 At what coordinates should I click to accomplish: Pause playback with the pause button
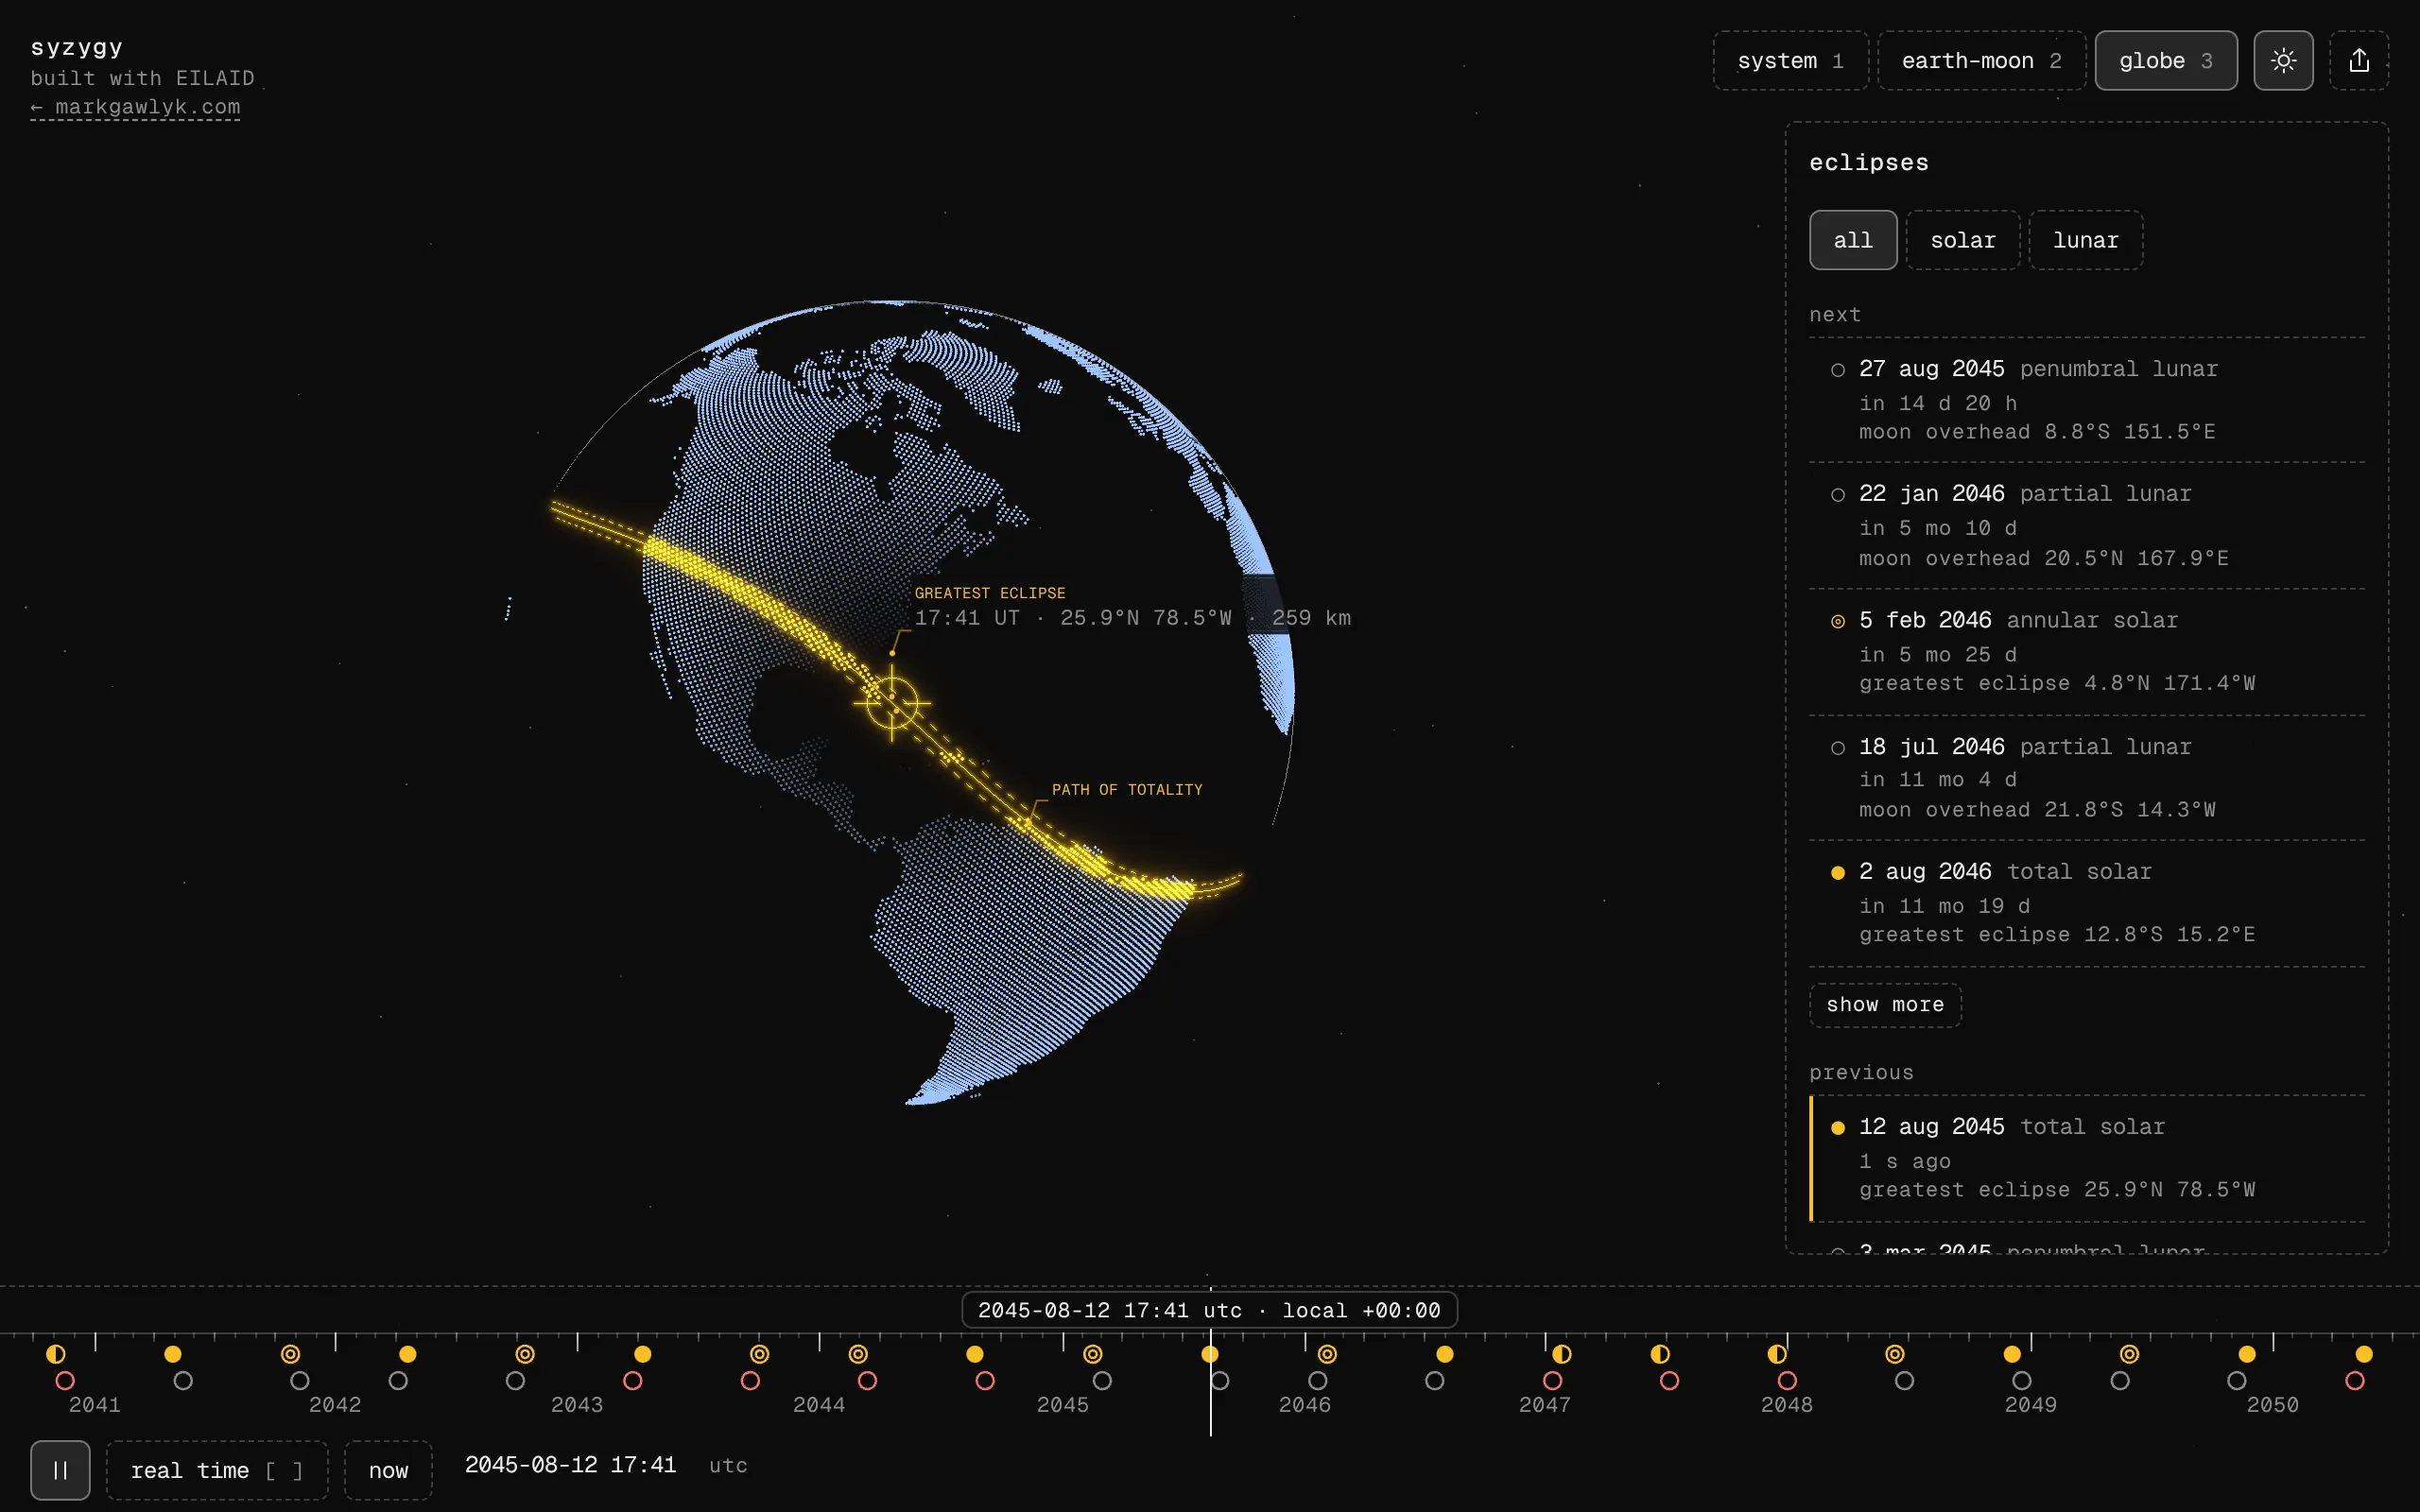(60, 1470)
